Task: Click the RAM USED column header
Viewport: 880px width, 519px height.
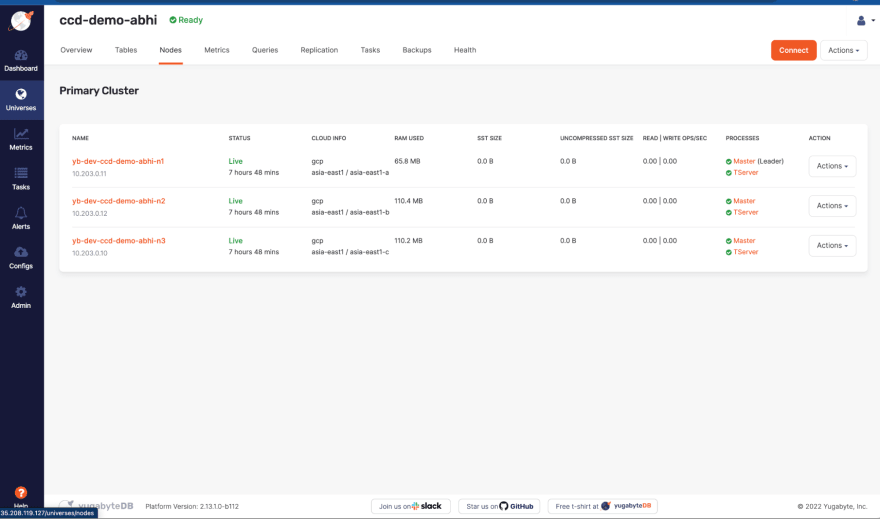Action: (409, 138)
